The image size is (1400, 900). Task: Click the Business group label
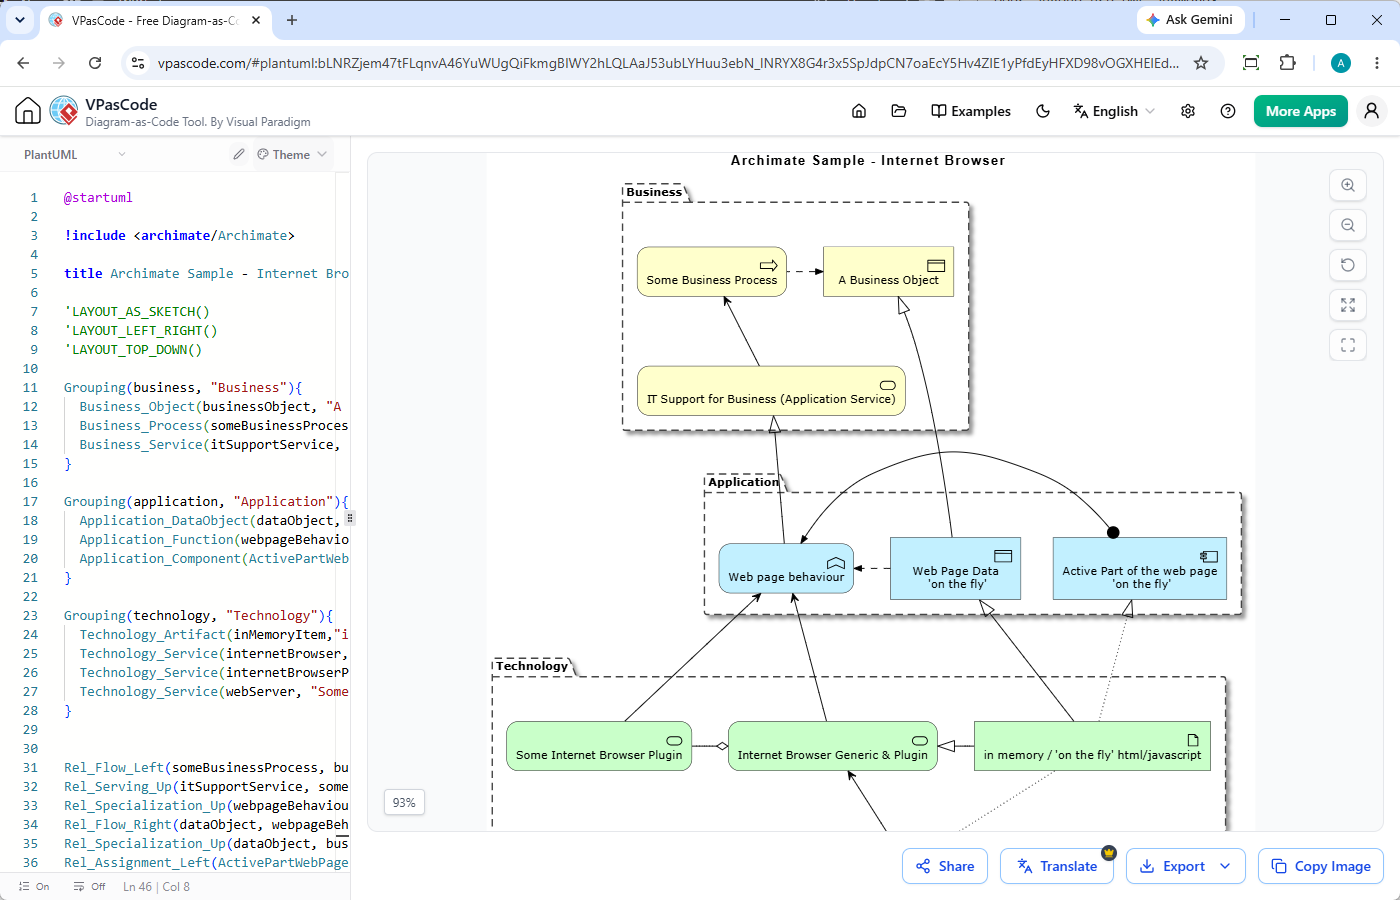coord(654,192)
